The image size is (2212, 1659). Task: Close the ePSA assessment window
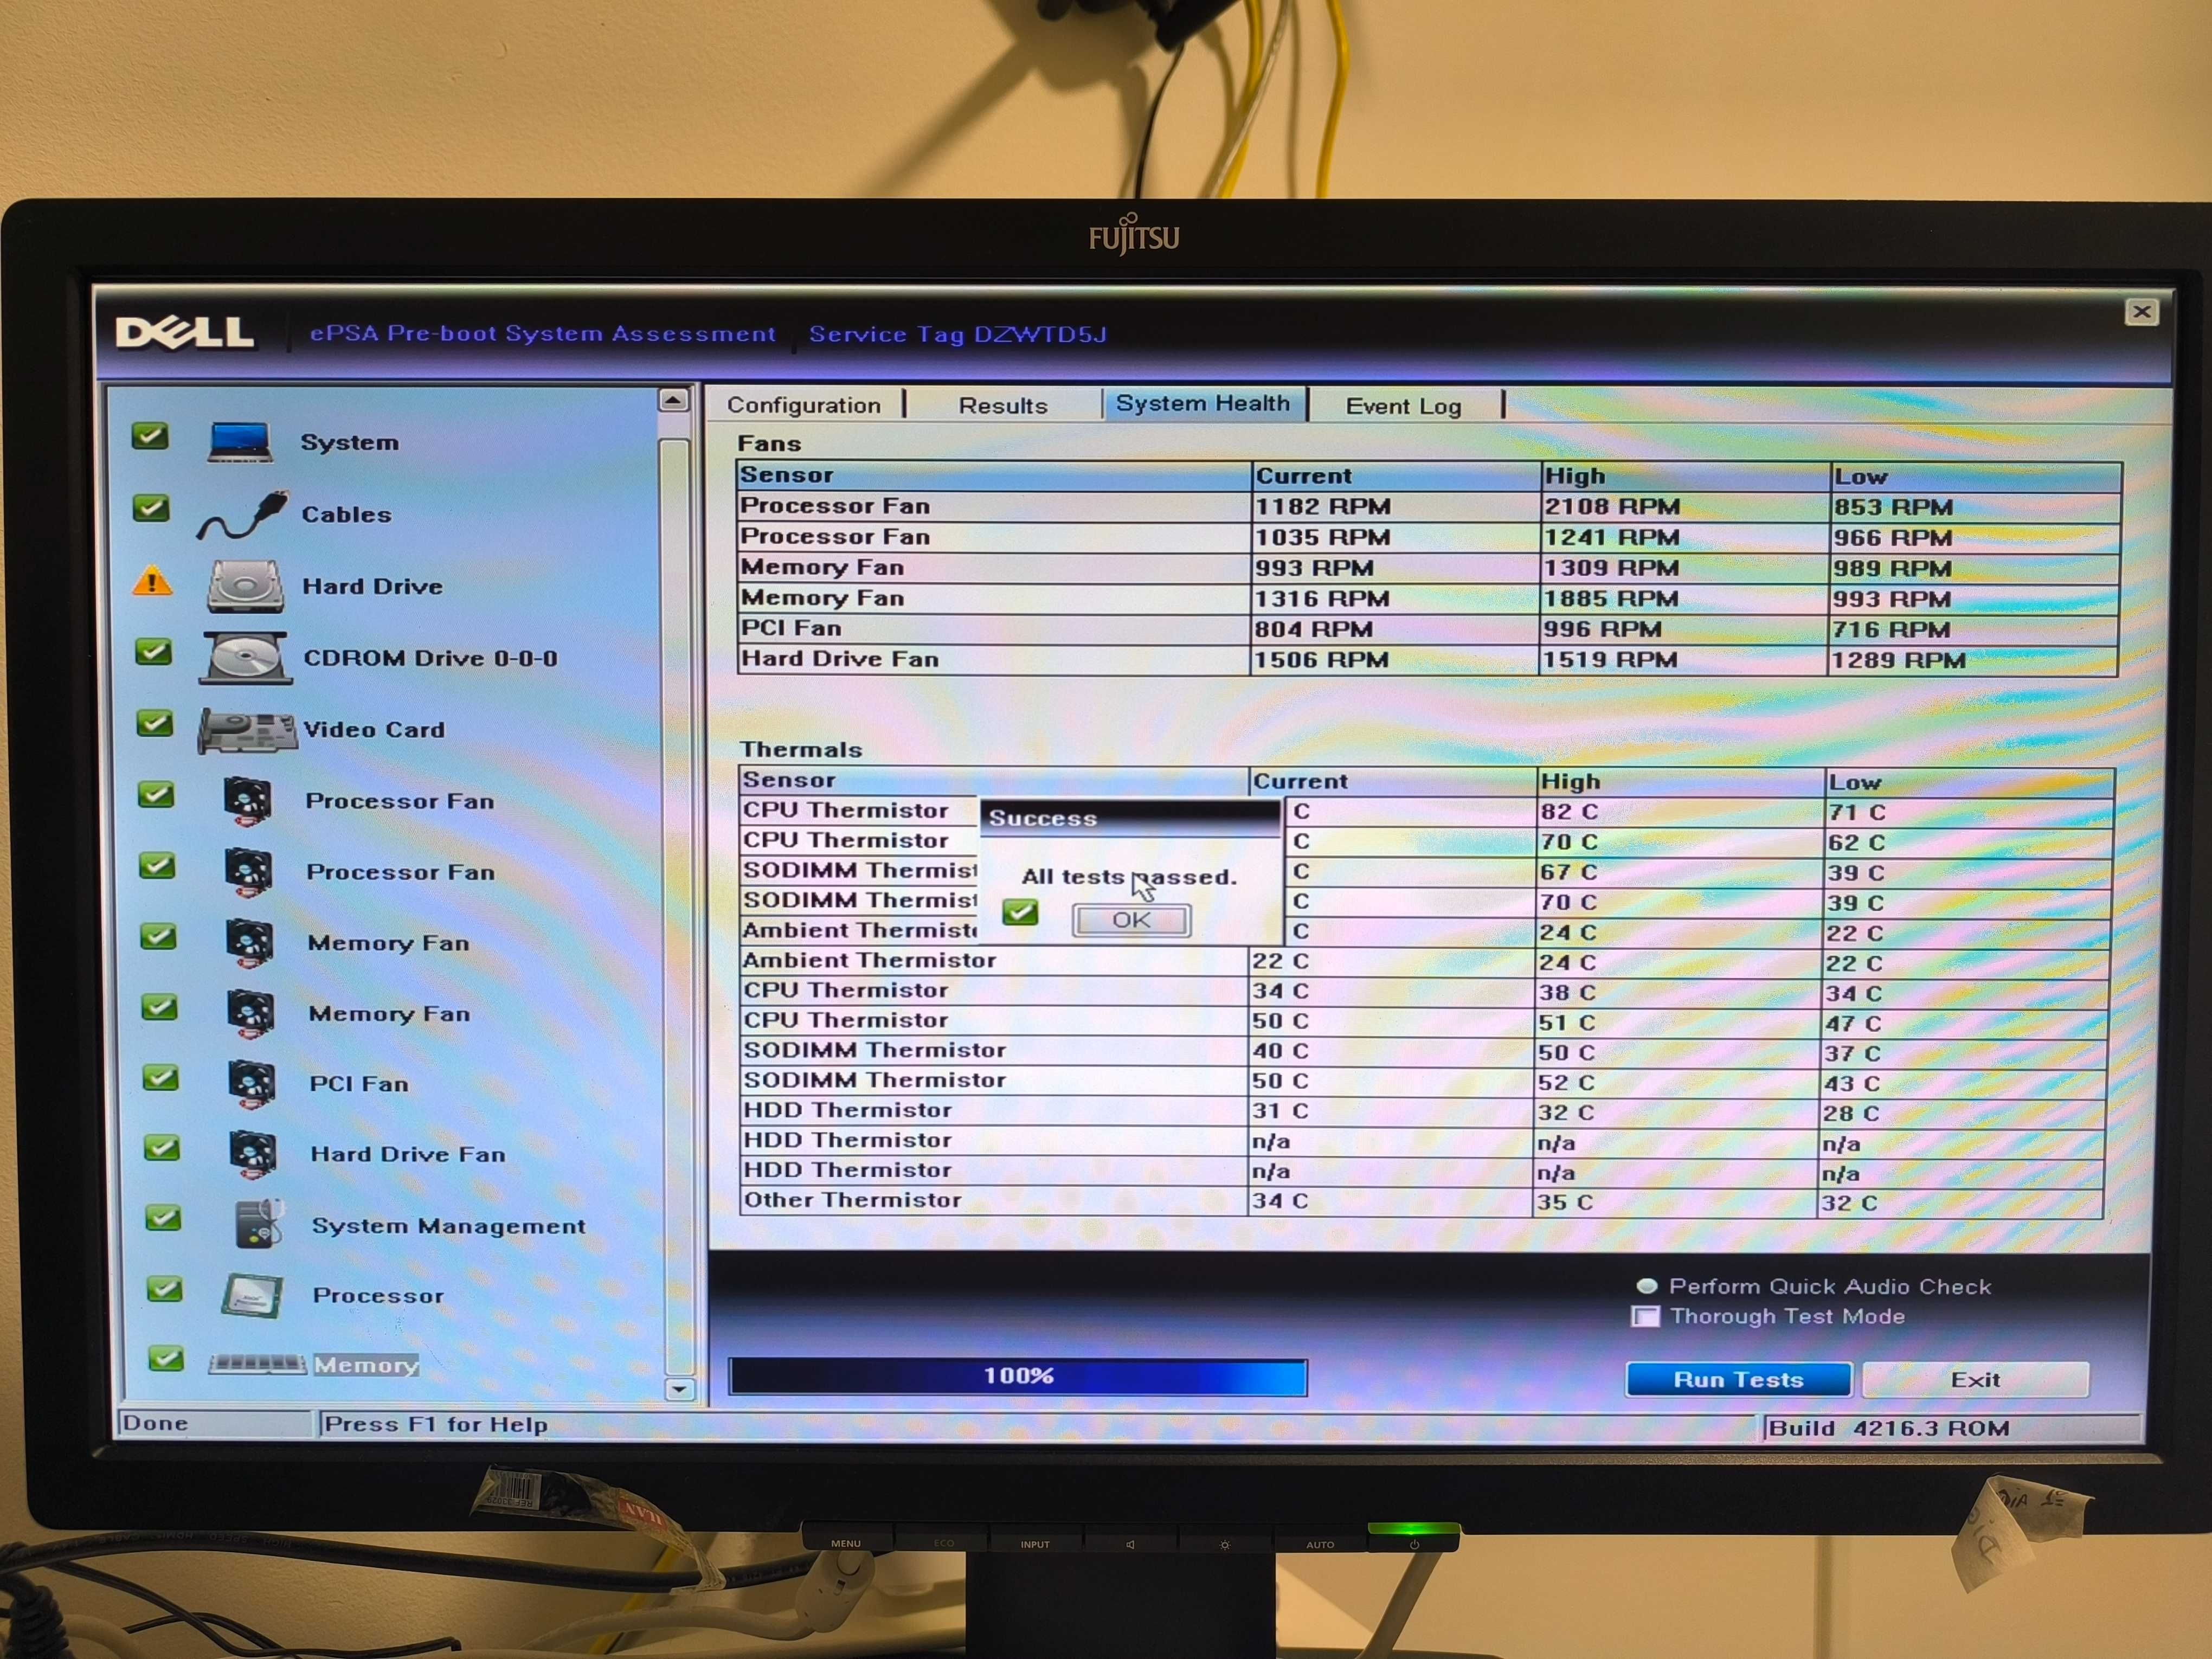[x=2142, y=312]
